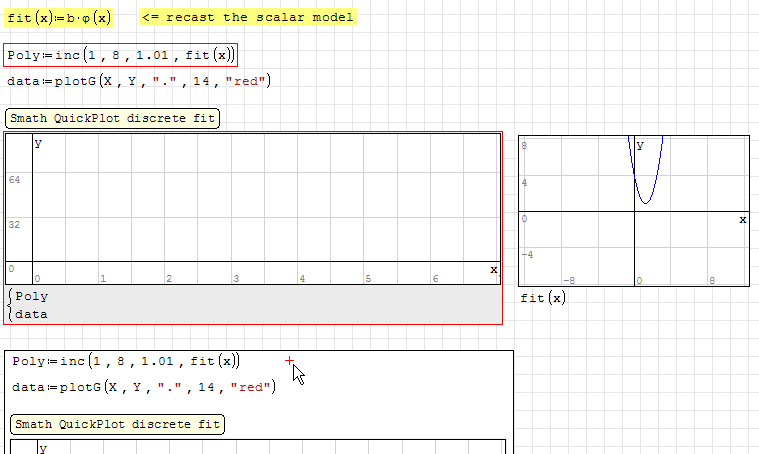Click the 64 tick label on the large plot
Screen dimensions: 759x454
click(14, 180)
